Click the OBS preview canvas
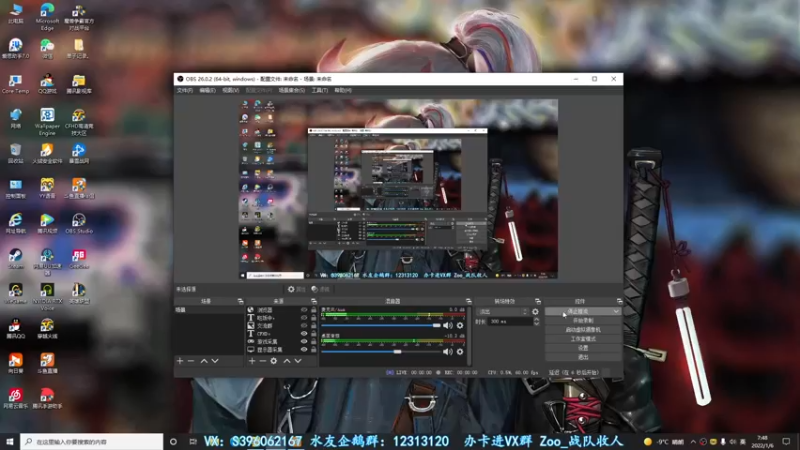Screen dimensions: 800x450 [x=398, y=189]
